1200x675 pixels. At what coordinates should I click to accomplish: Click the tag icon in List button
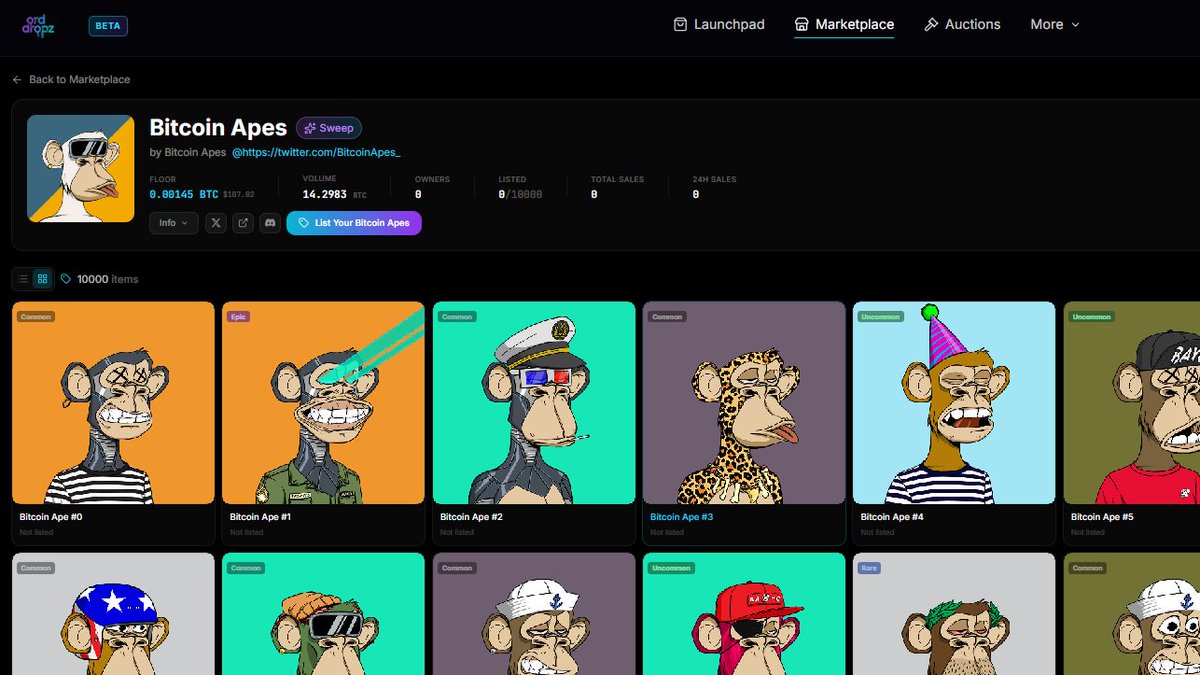tap(304, 223)
